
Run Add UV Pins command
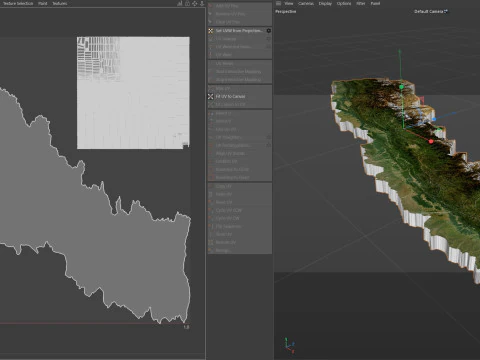point(240,6)
